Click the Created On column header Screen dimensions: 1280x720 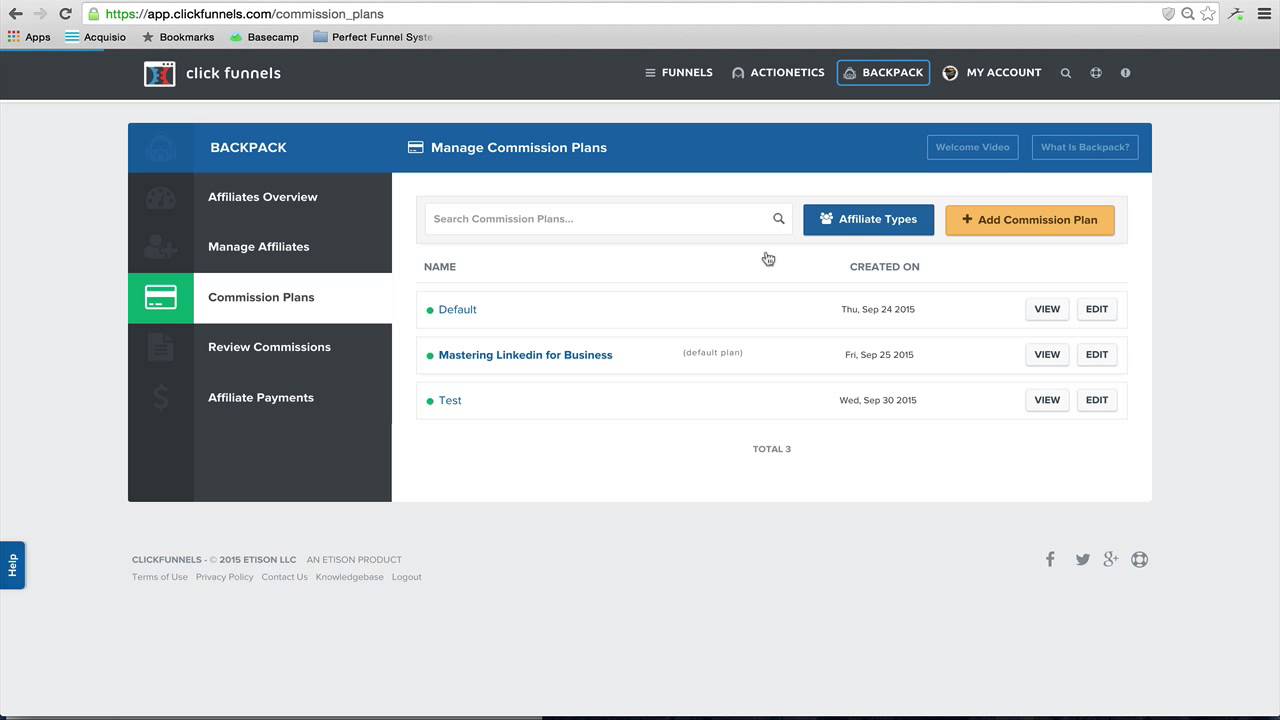885,267
